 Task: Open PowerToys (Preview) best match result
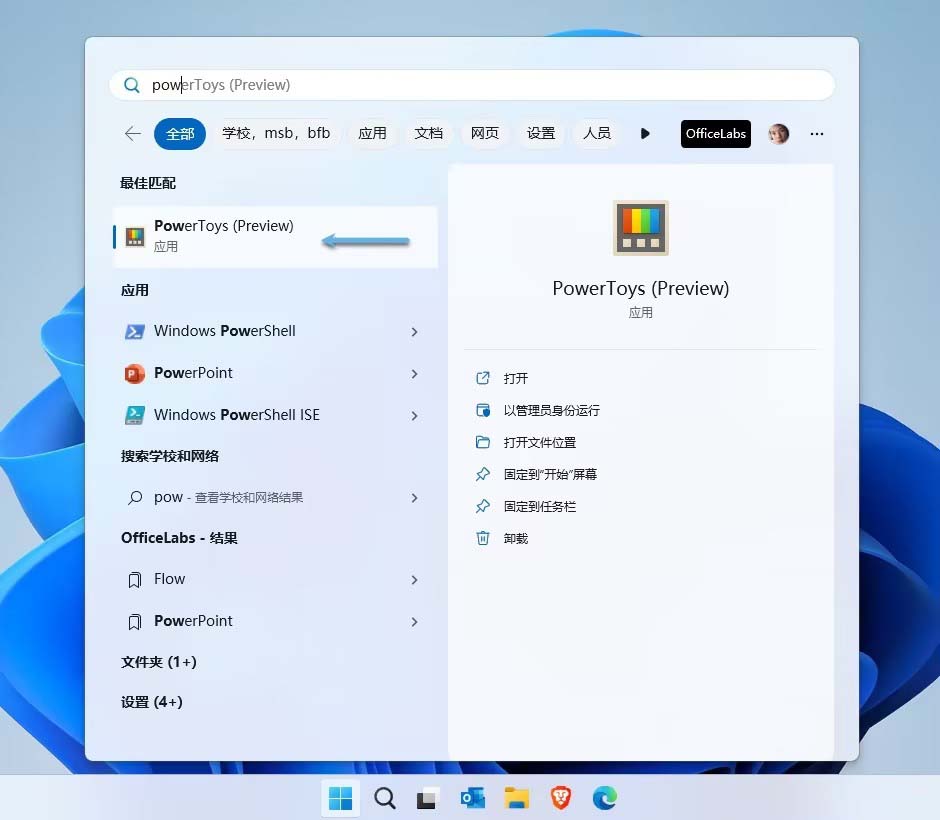click(x=275, y=237)
